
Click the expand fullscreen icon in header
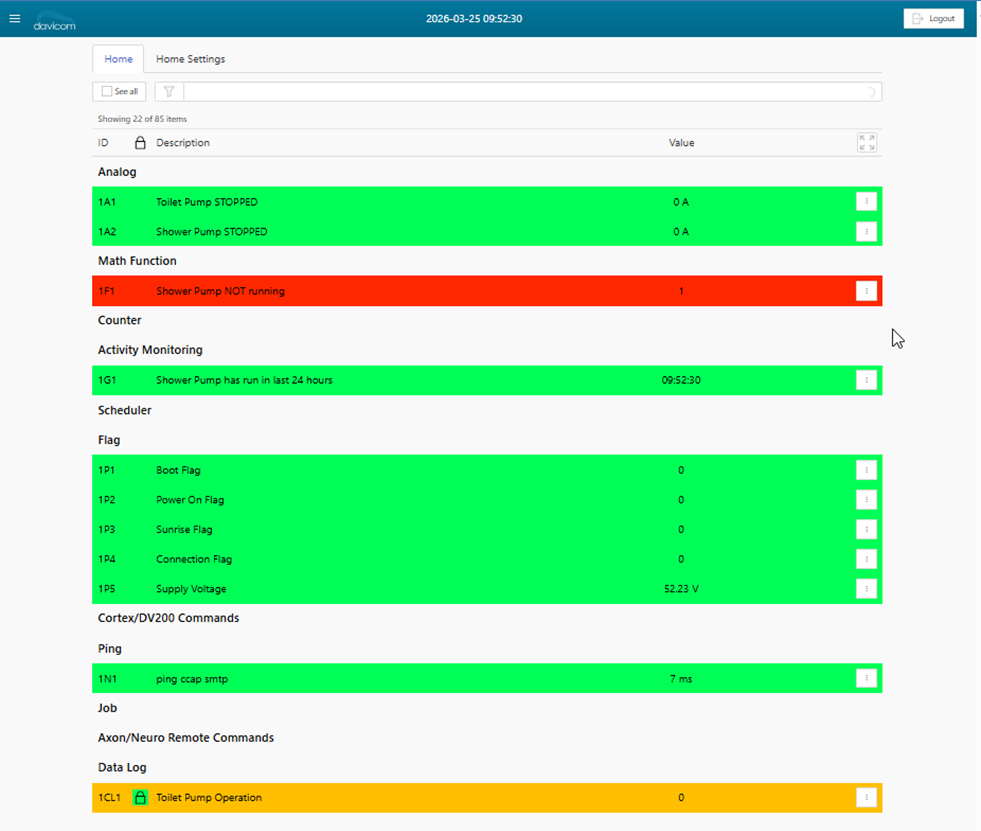click(x=867, y=143)
